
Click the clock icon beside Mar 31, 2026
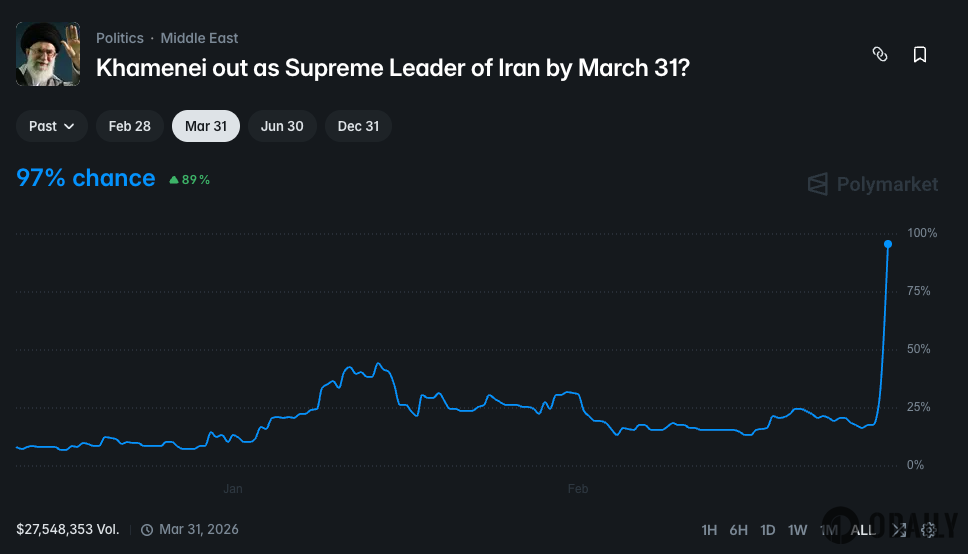[147, 530]
